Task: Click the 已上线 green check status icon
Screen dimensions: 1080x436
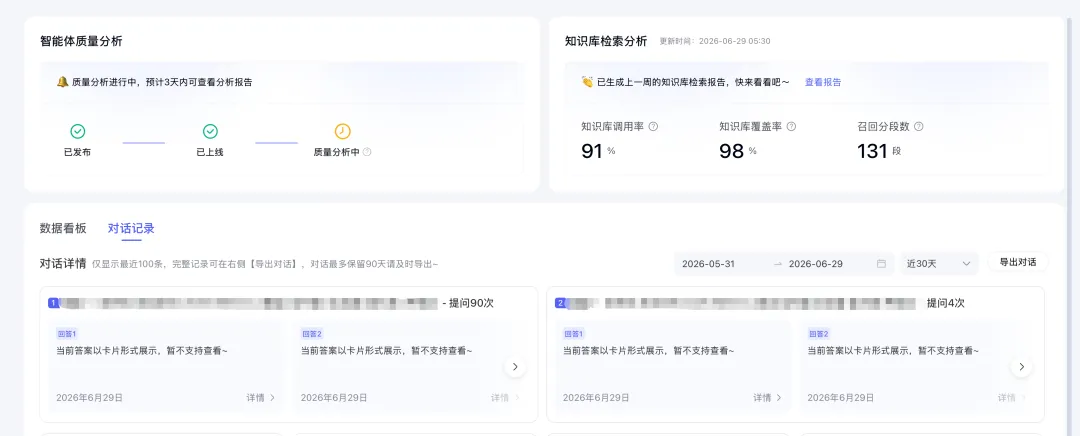Action: point(210,131)
